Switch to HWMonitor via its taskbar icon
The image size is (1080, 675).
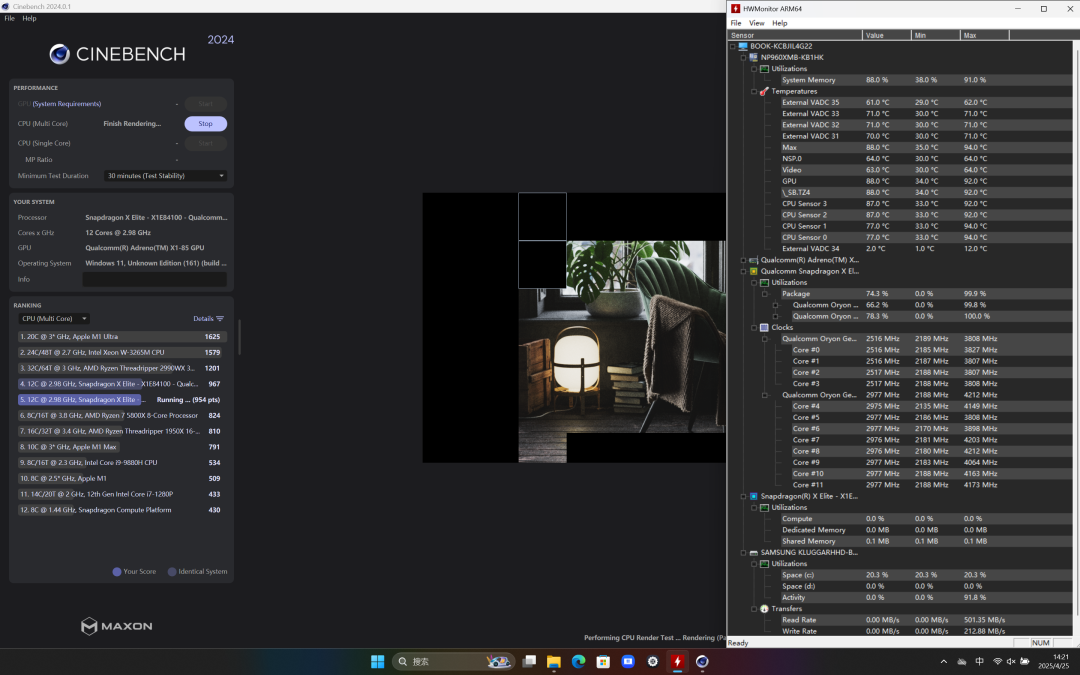(678, 661)
